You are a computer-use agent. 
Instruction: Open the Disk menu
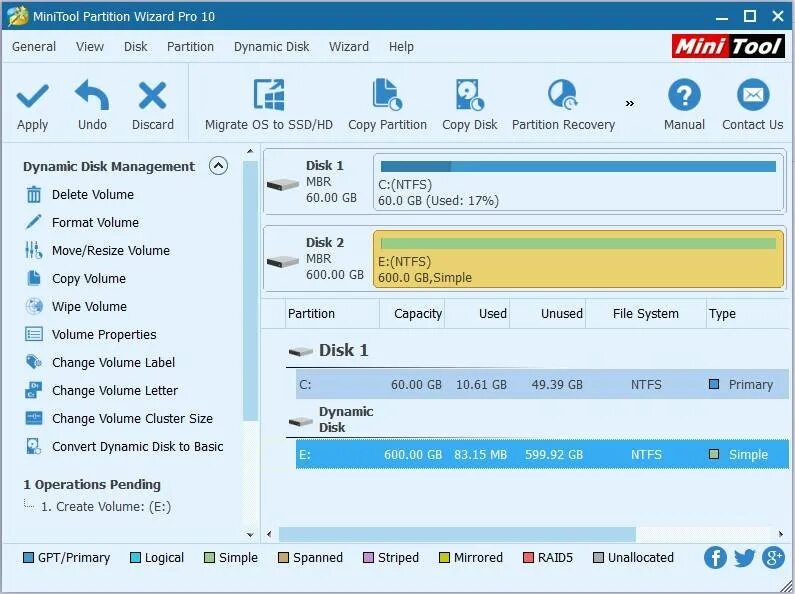pos(135,47)
